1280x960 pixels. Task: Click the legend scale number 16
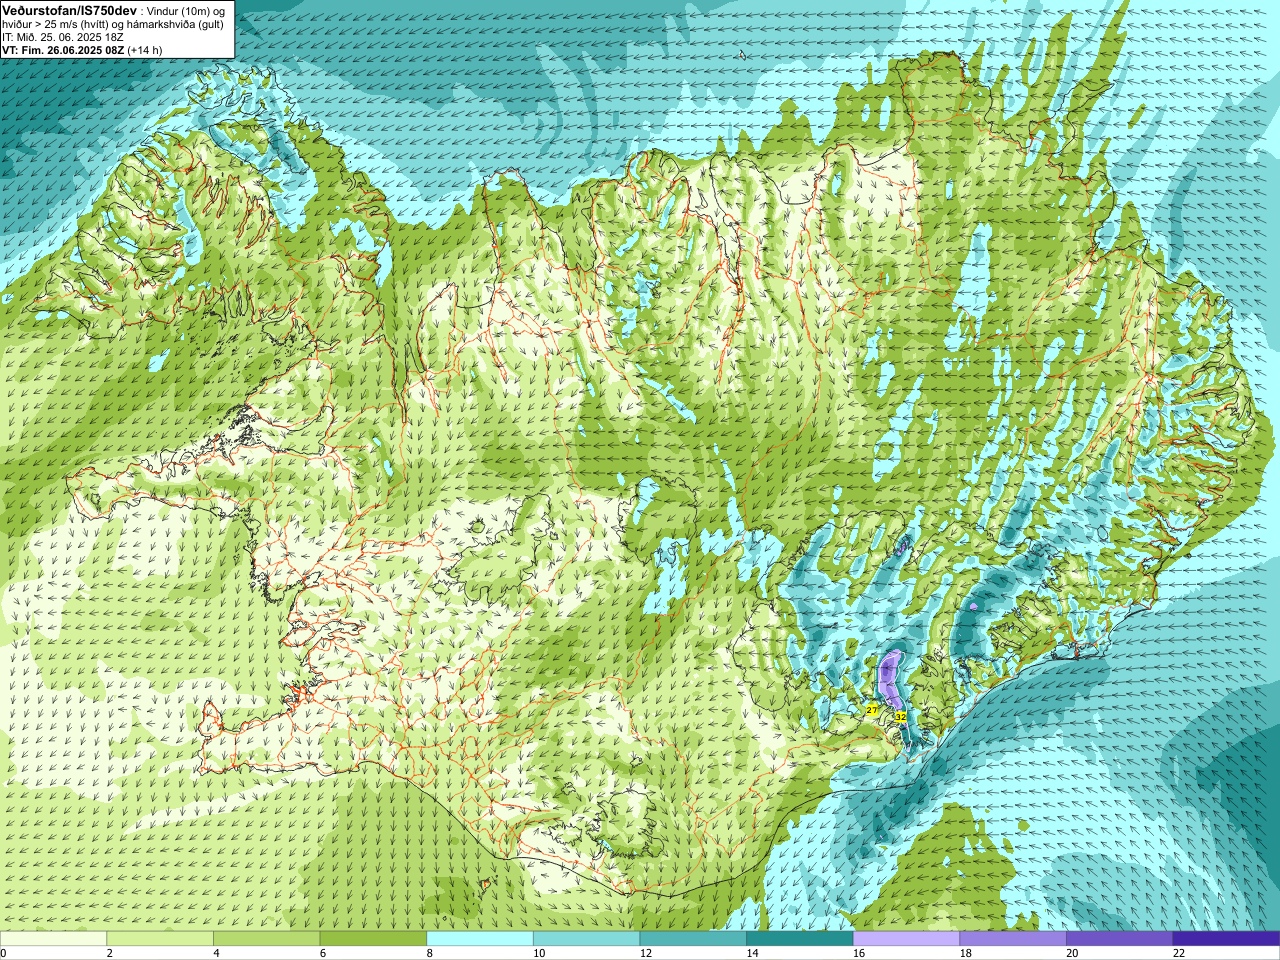click(x=859, y=953)
